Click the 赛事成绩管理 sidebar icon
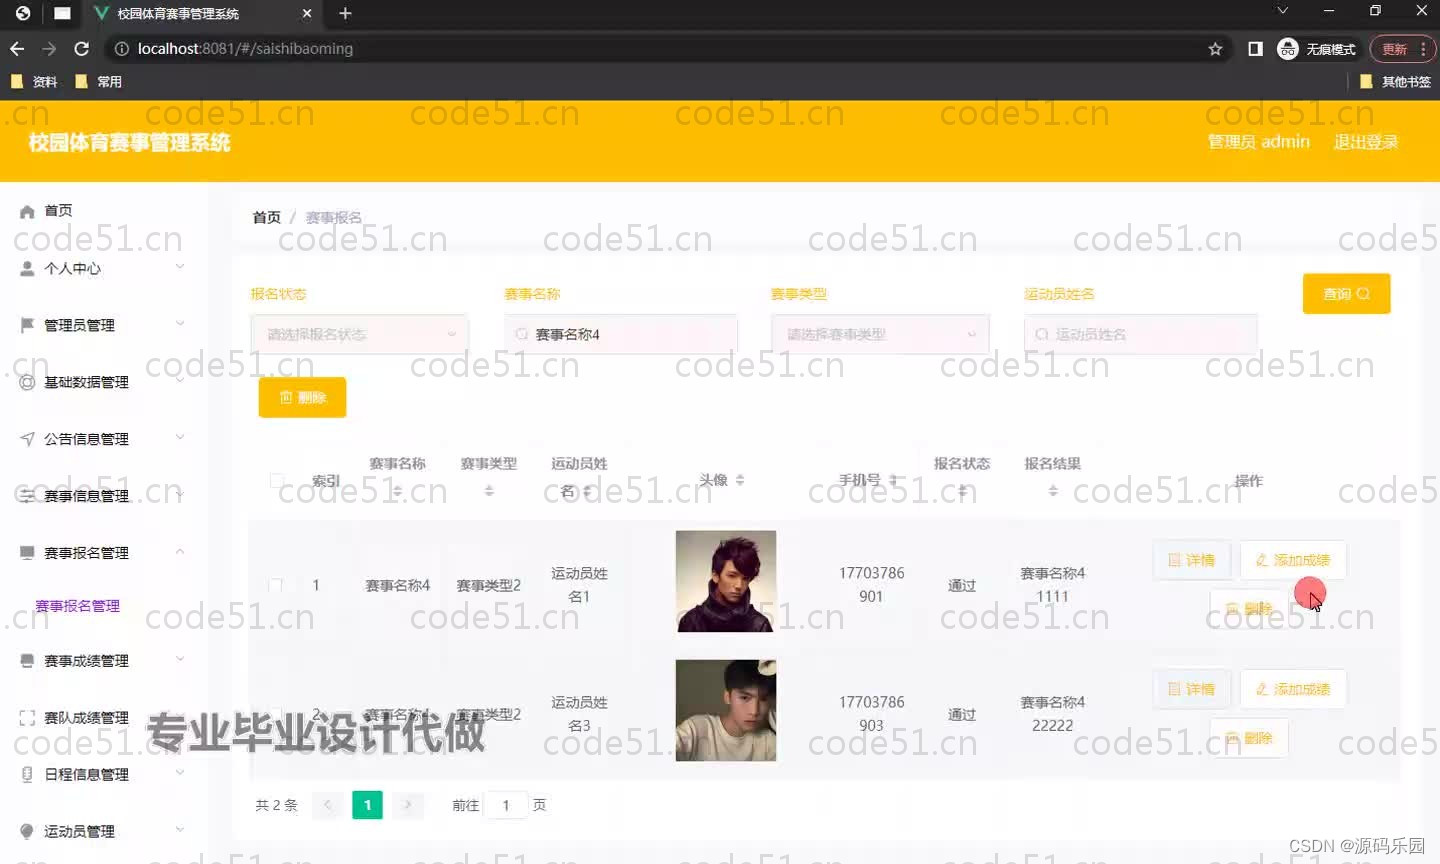The height and width of the screenshot is (864, 1440). coord(27,660)
